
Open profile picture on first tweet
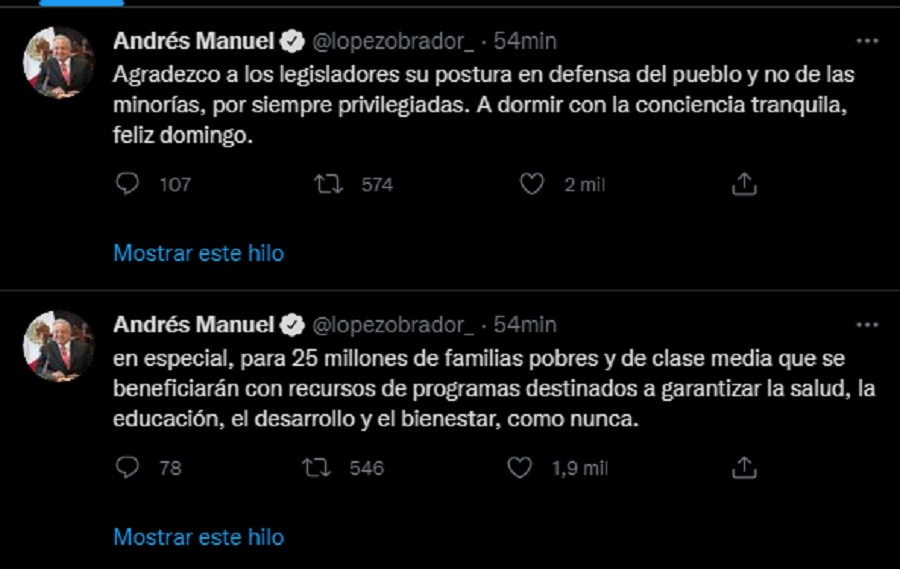(x=58, y=62)
